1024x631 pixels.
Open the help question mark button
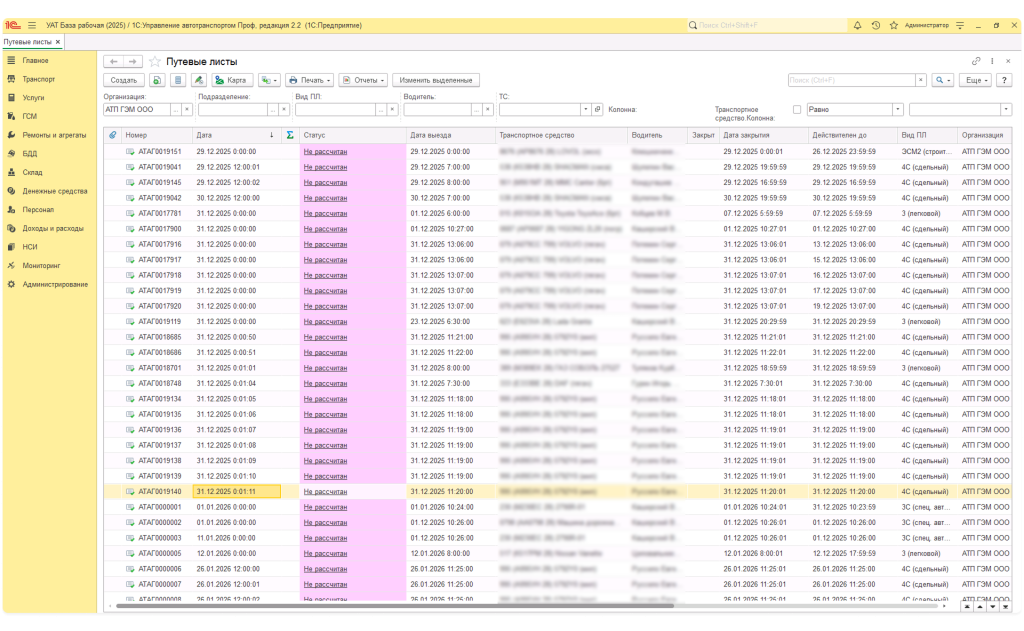(1005, 80)
